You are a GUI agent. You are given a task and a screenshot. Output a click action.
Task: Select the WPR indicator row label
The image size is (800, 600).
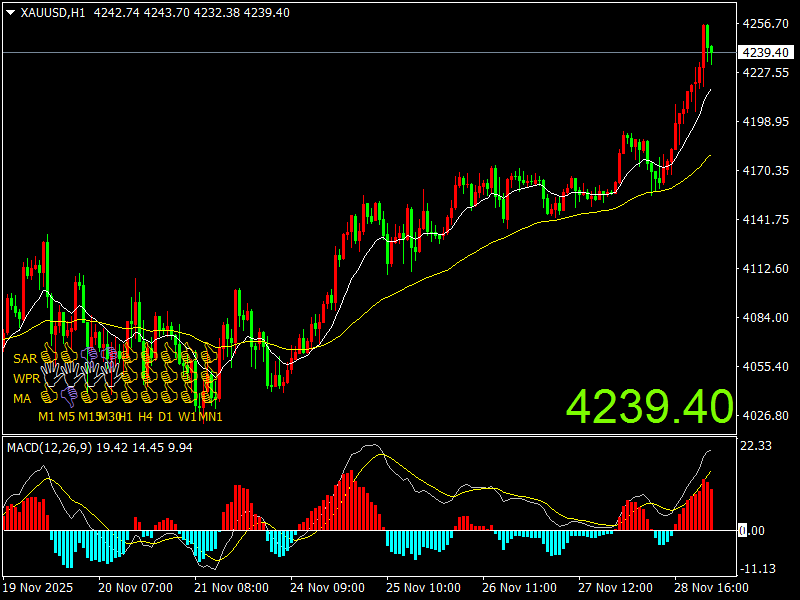click(x=25, y=379)
